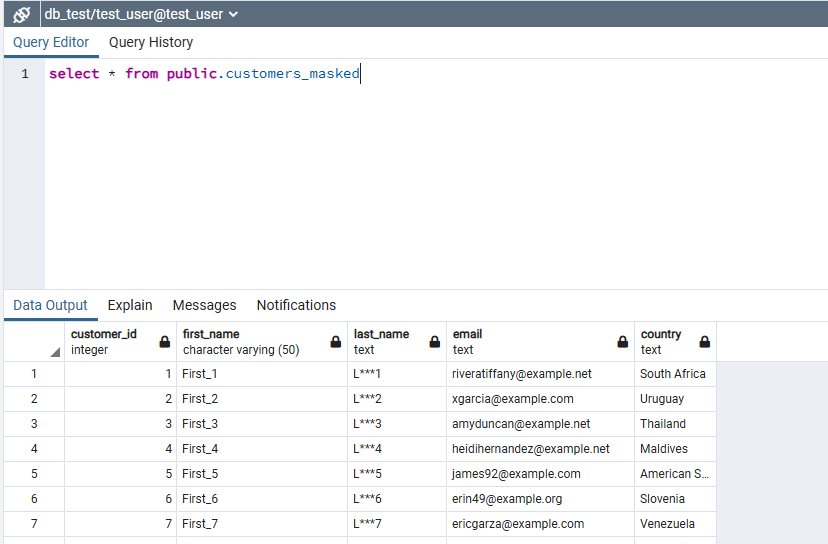The height and width of the screenshot is (544, 828).
Task: Select row header number 2
Action: [x=34, y=399]
